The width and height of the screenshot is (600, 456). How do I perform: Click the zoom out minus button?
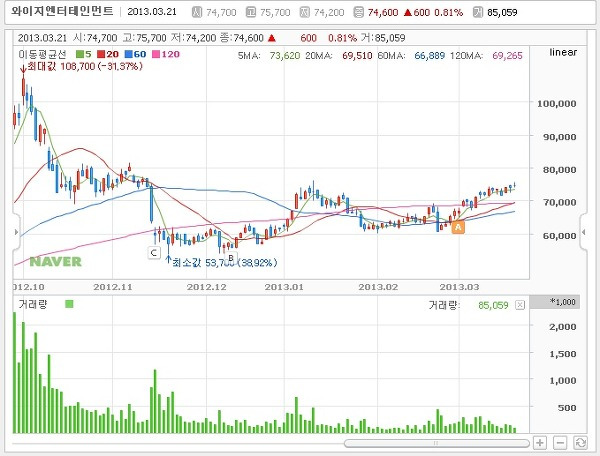[x=560, y=443]
